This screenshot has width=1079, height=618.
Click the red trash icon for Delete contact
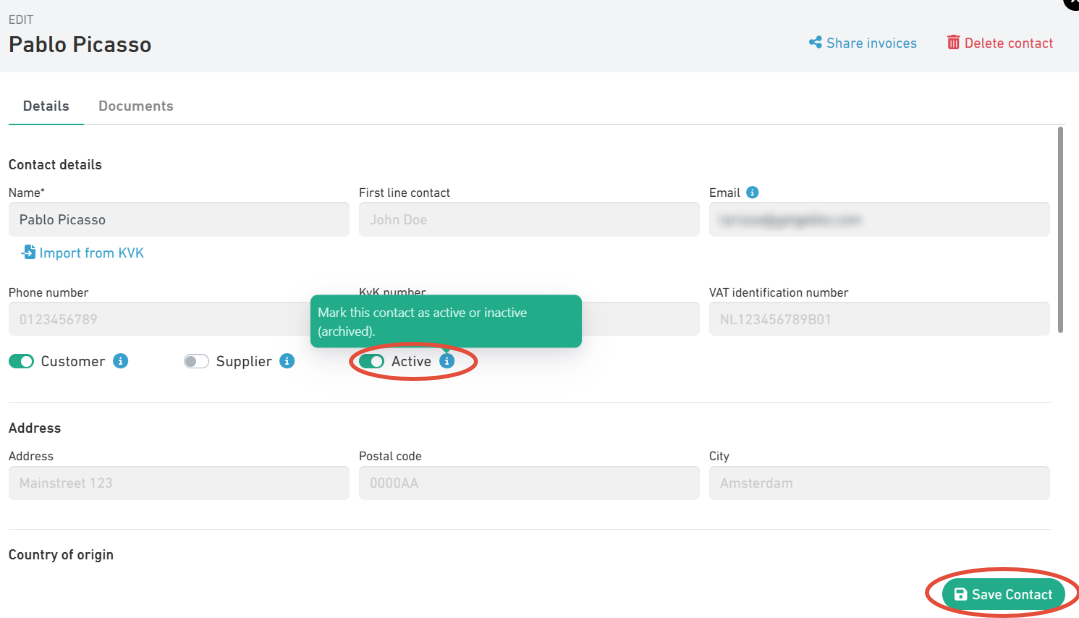pos(953,43)
